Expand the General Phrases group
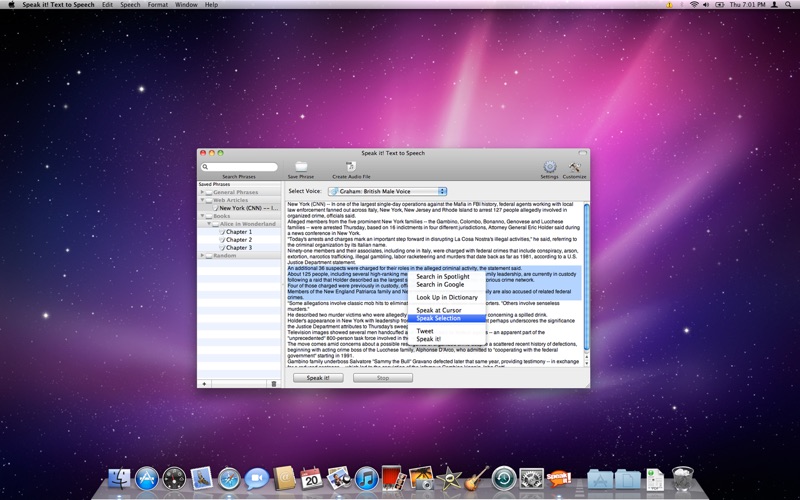The image size is (800, 500). pos(202,192)
